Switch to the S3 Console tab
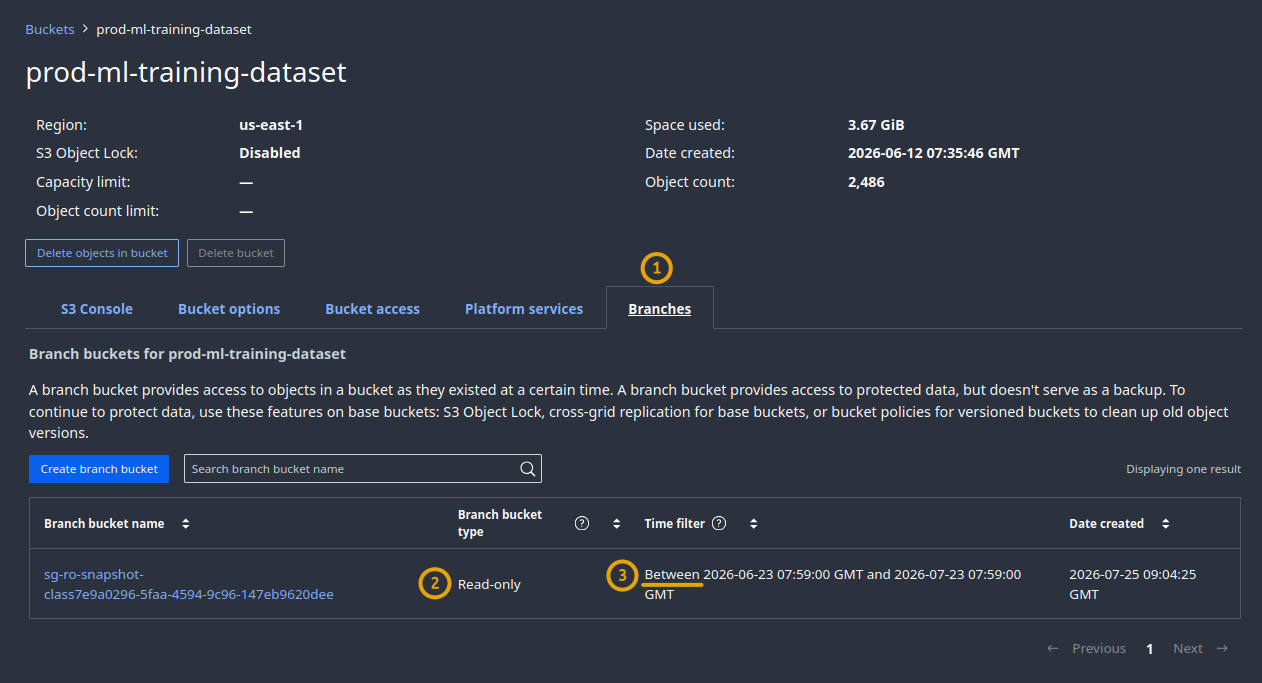1262x683 pixels. click(x=97, y=309)
